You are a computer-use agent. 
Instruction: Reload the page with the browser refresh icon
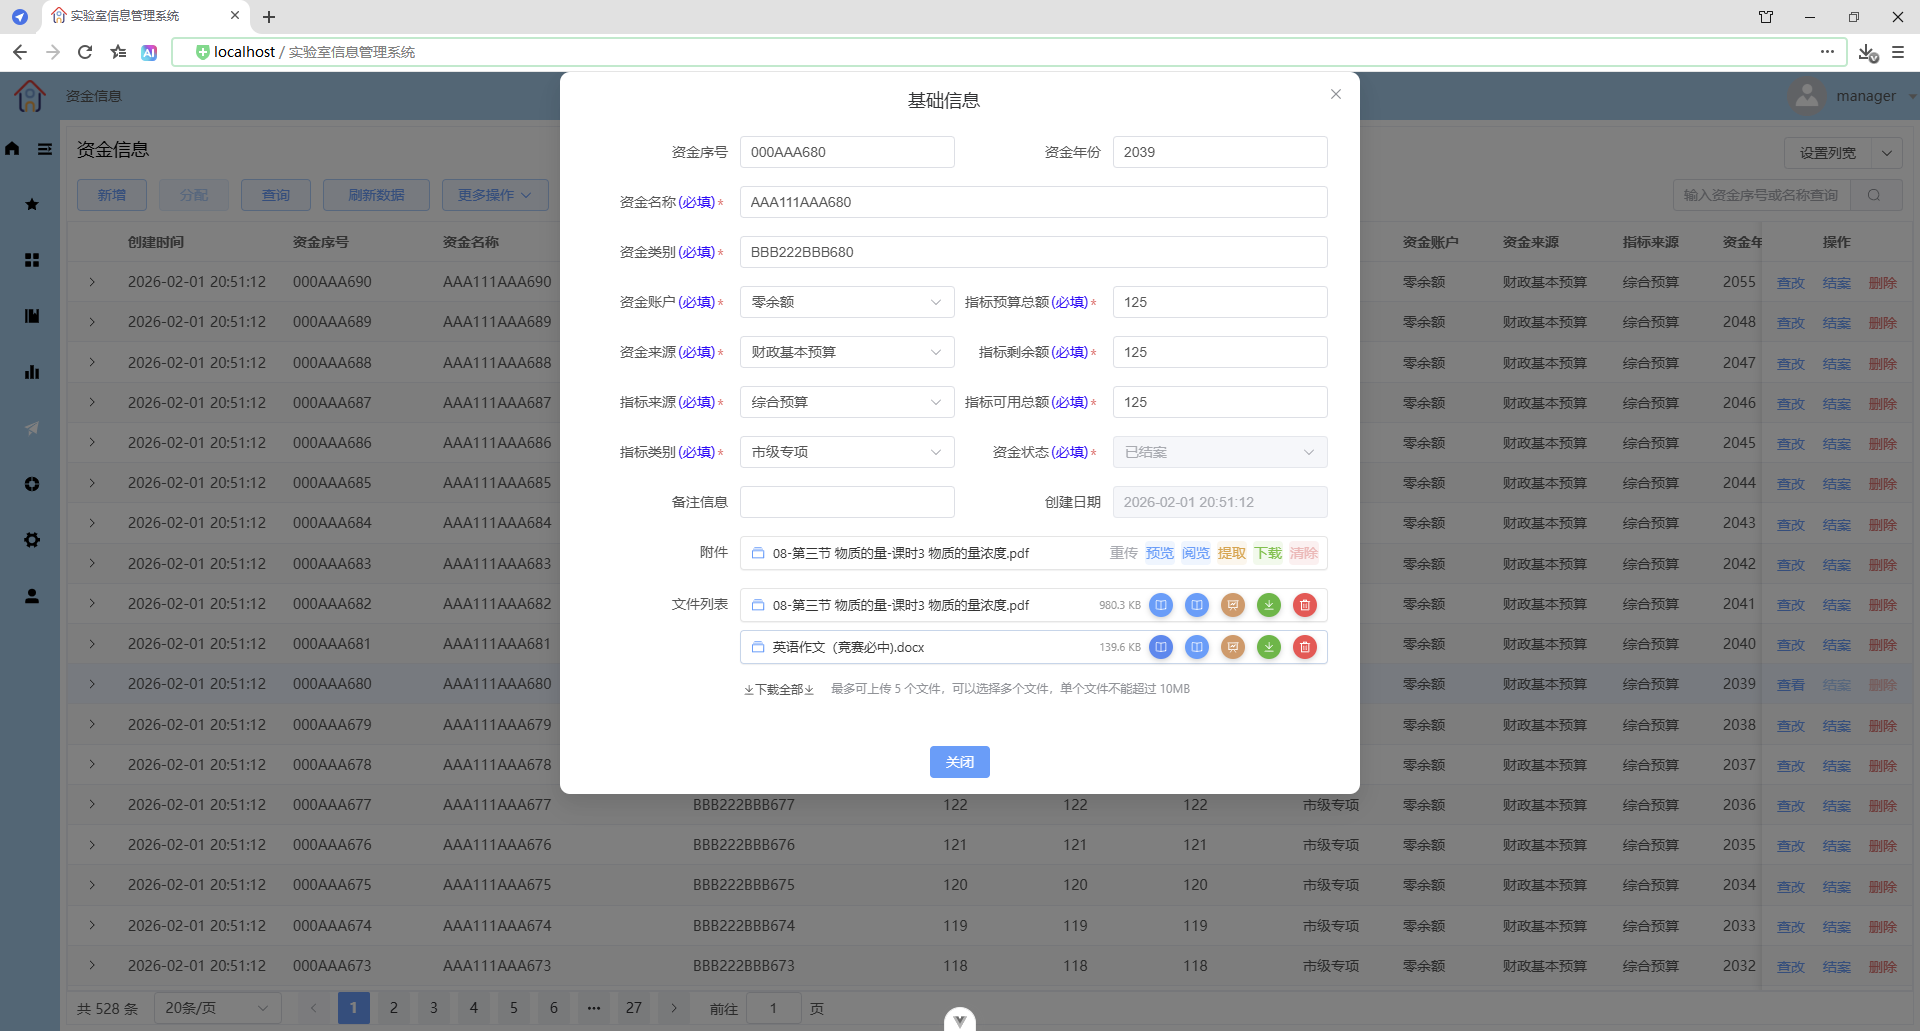85,52
